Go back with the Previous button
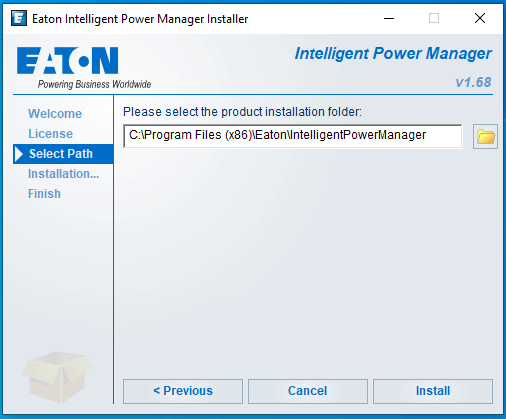 (x=183, y=391)
